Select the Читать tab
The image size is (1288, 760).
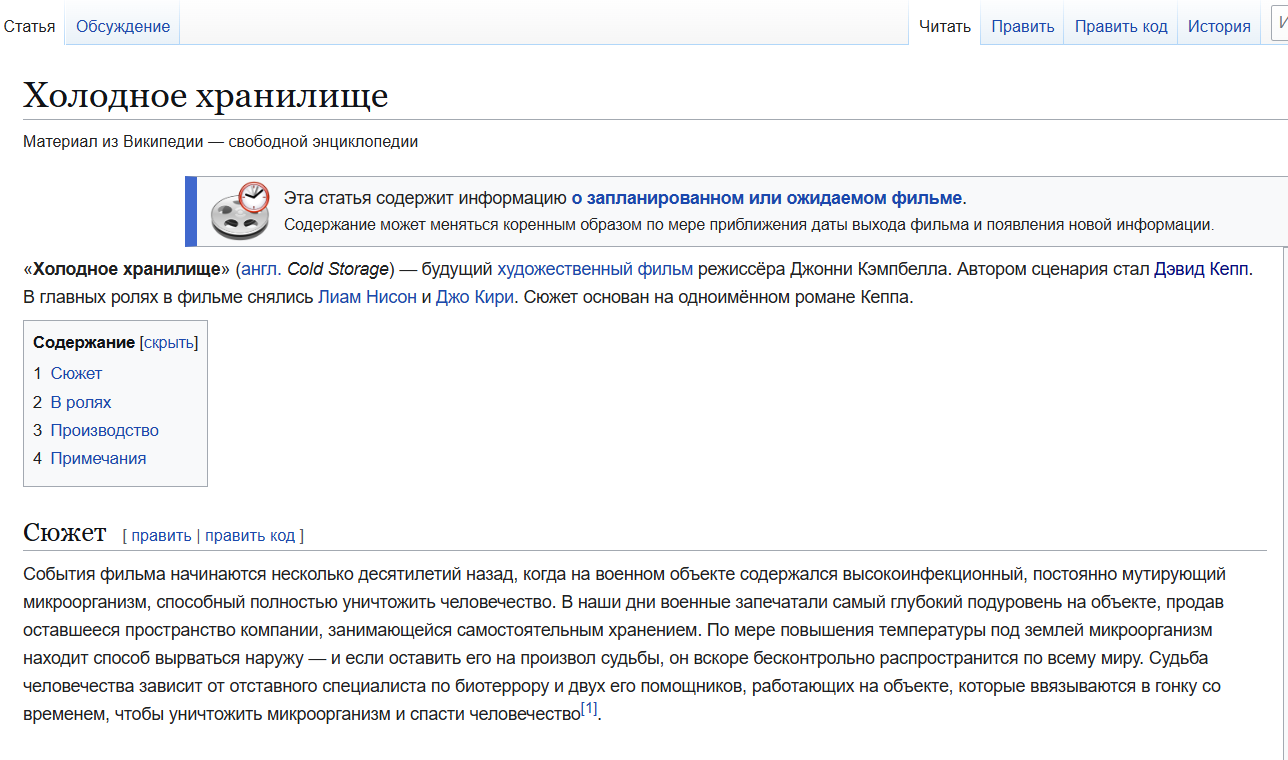tap(945, 27)
